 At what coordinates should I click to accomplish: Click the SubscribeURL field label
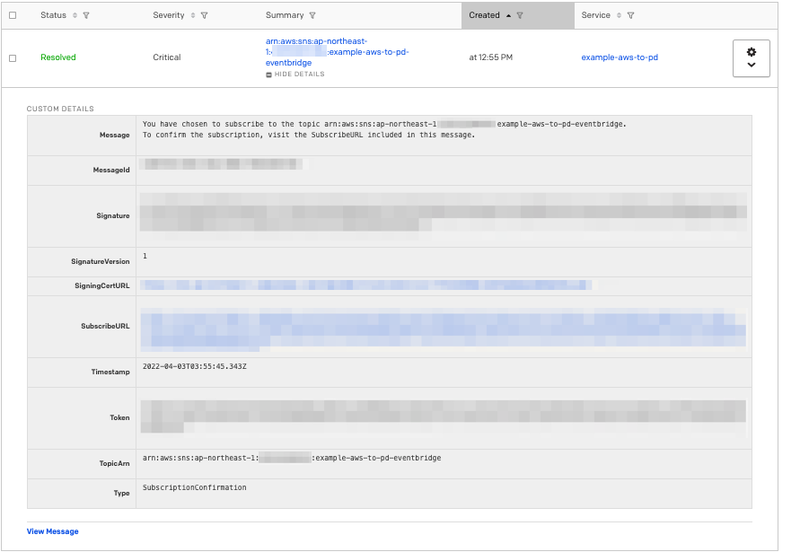[x=106, y=326]
